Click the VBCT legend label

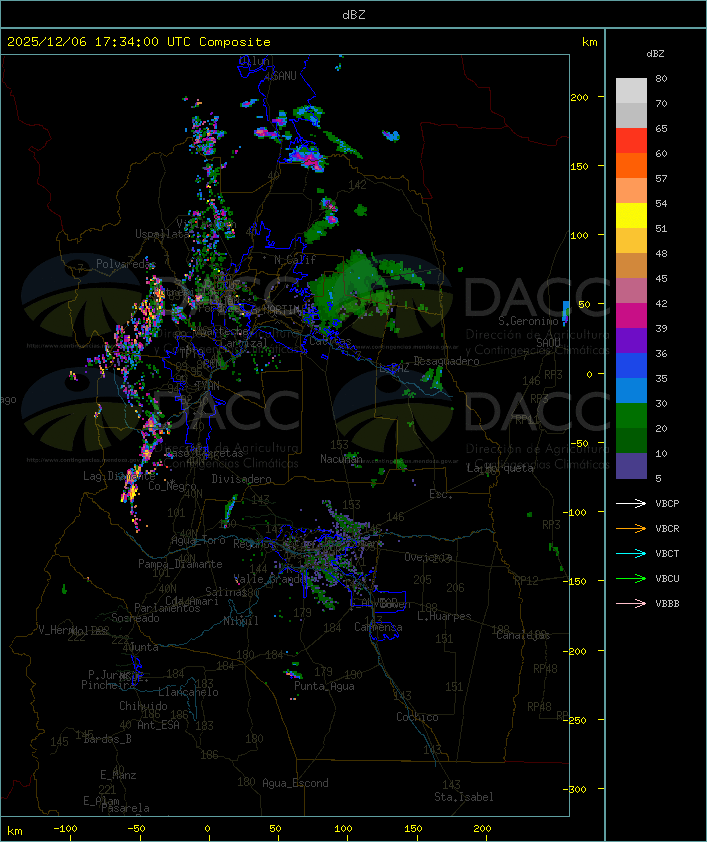click(667, 554)
